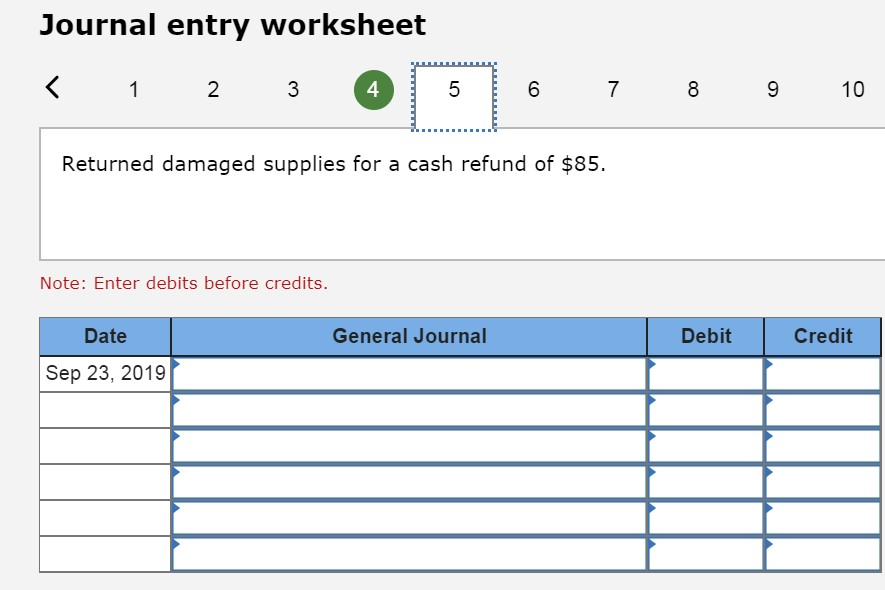Click the back navigation chevron

(52, 88)
